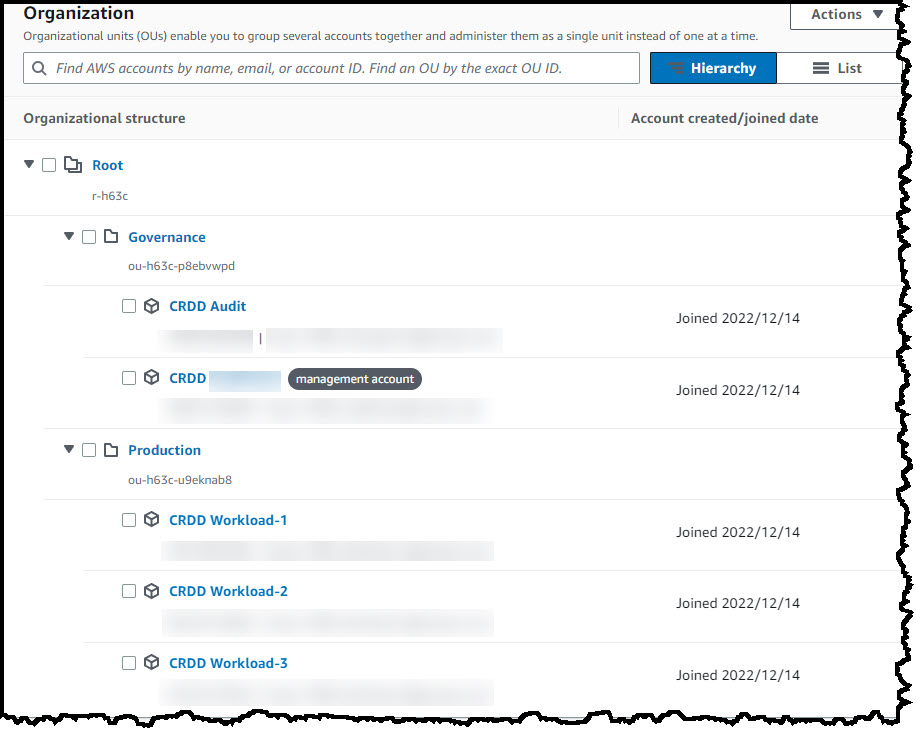The height and width of the screenshot is (730, 916).
Task: Click the Production OU folder icon
Action: [x=111, y=450]
